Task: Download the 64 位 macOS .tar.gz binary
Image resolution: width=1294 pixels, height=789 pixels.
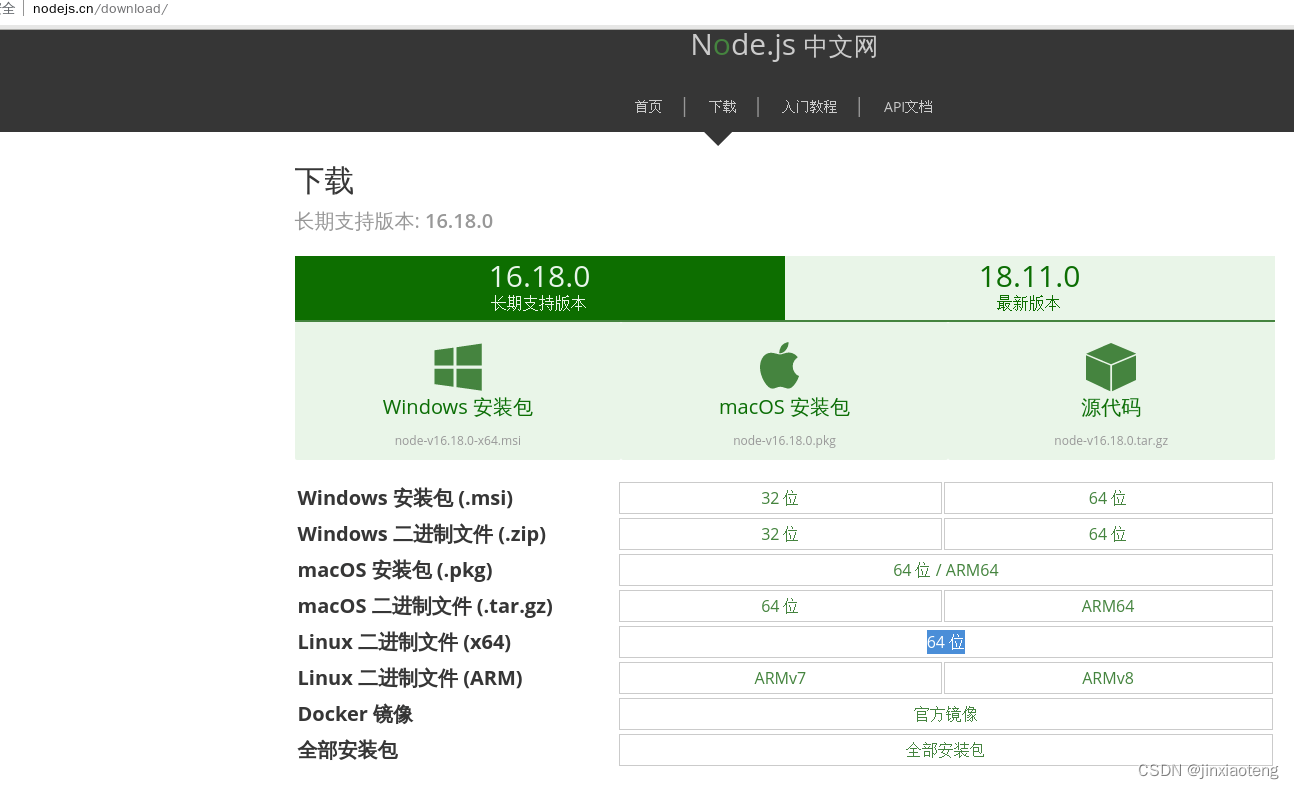Action: coord(780,606)
